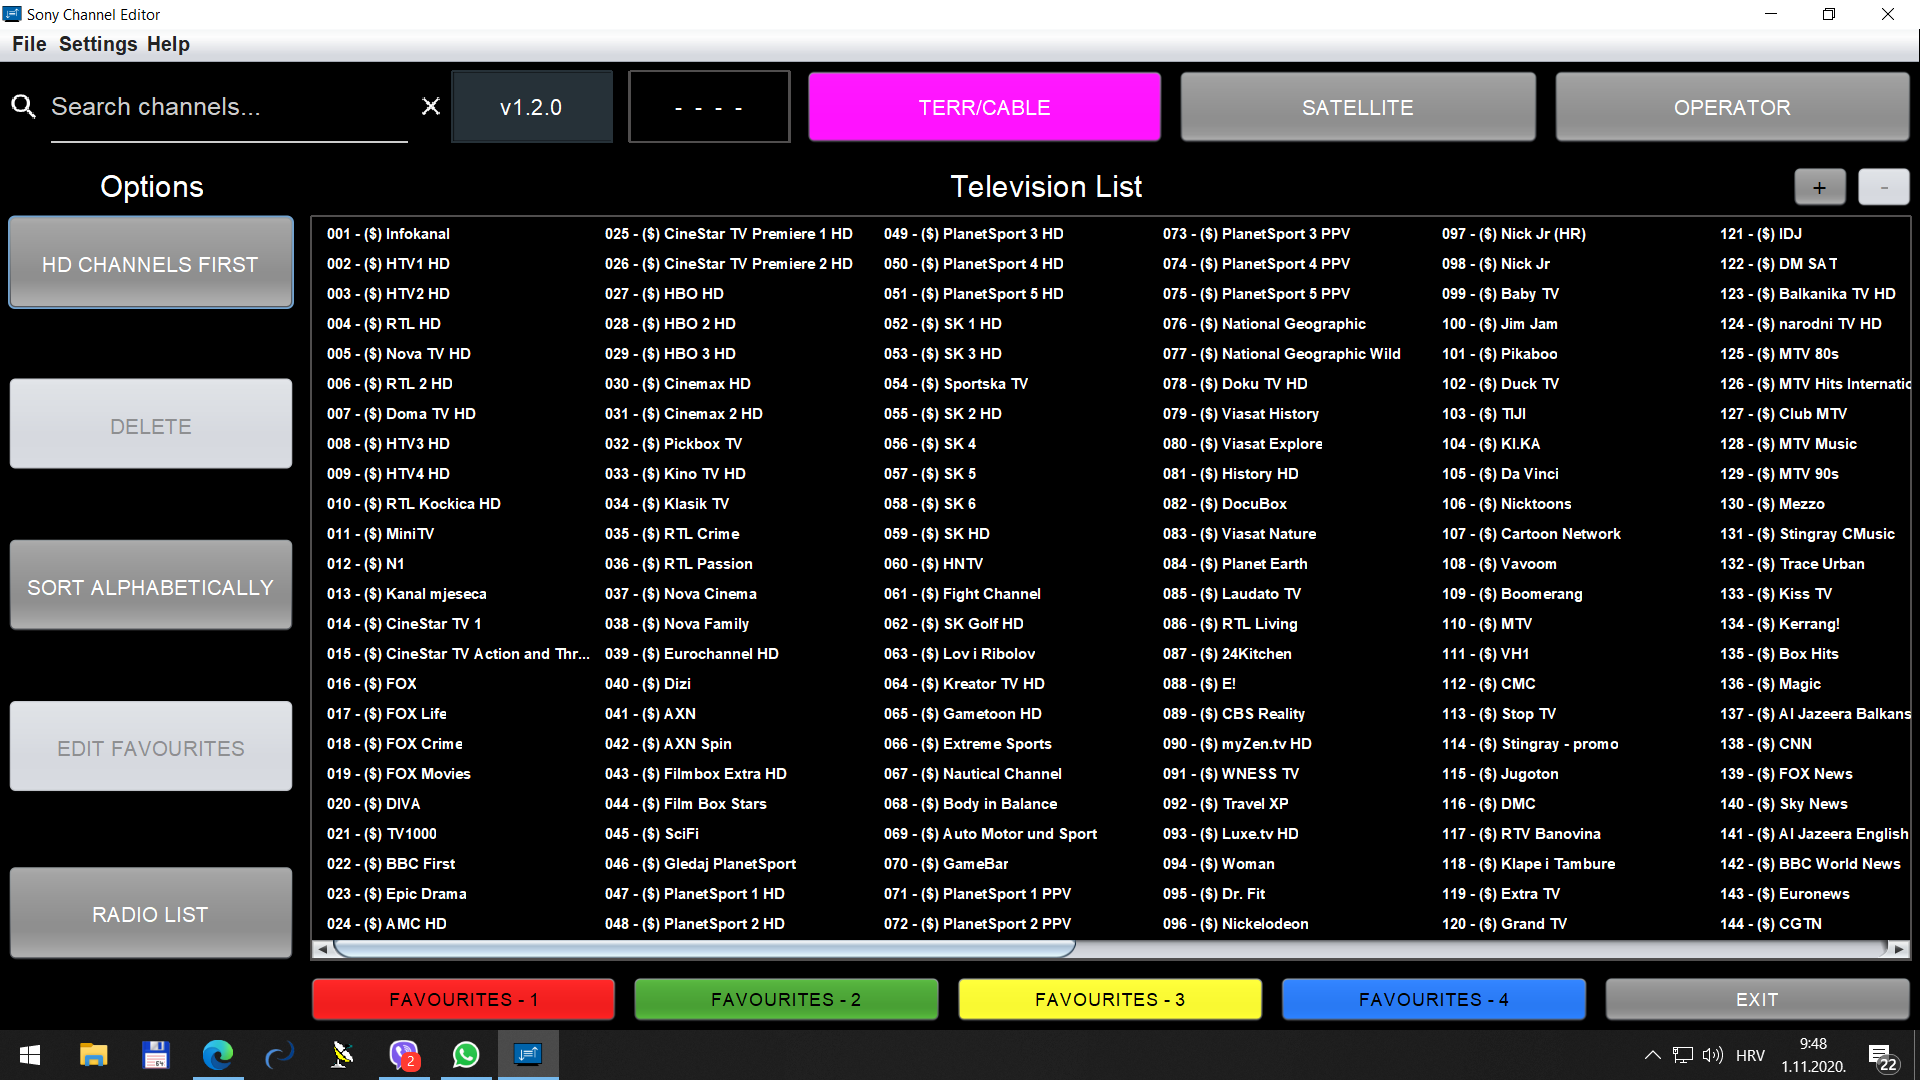Open the floppy disk app on the taskbar
Screen dimensions: 1920x1080
point(155,1055)
